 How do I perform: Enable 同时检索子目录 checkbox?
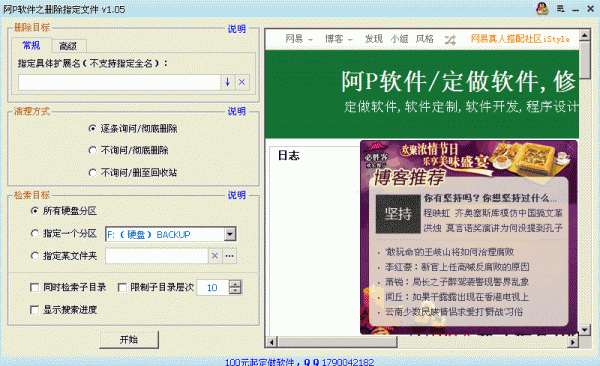click(x=68, y=287)
